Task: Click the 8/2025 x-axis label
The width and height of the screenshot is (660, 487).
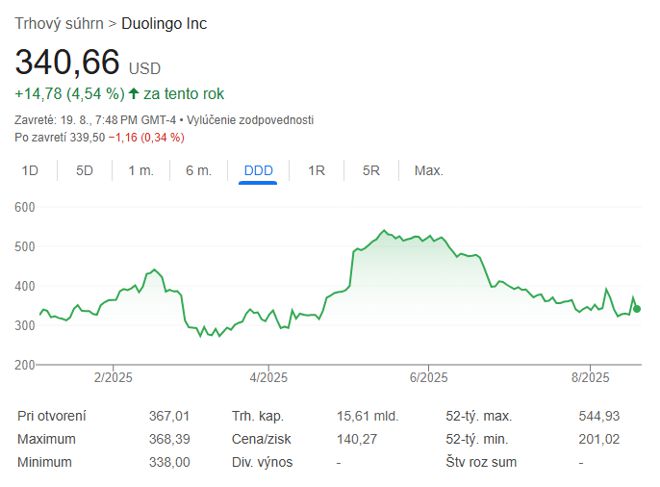Action: point(590,377)
